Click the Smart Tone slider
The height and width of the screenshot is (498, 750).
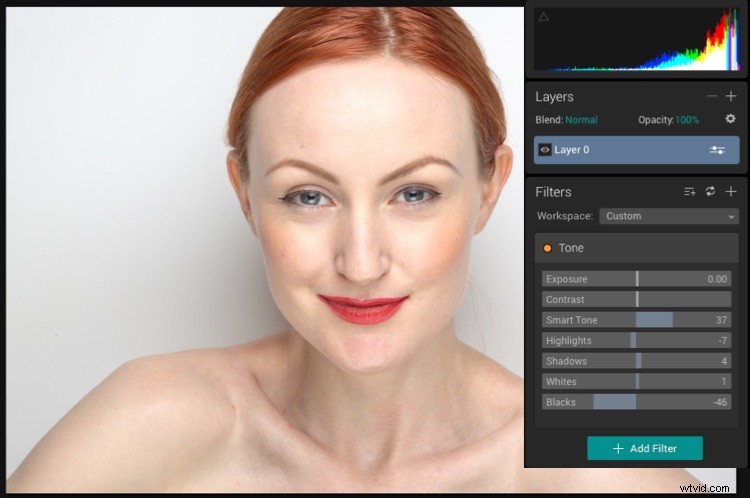tap(637, 320)
